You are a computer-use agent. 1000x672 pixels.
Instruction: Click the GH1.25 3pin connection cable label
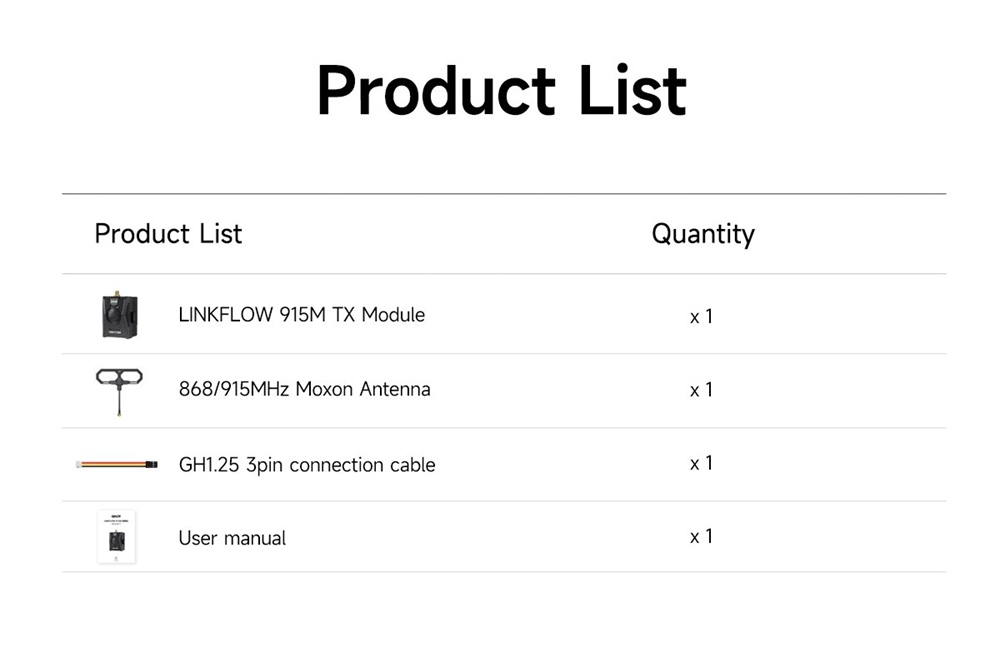(306, 465)
